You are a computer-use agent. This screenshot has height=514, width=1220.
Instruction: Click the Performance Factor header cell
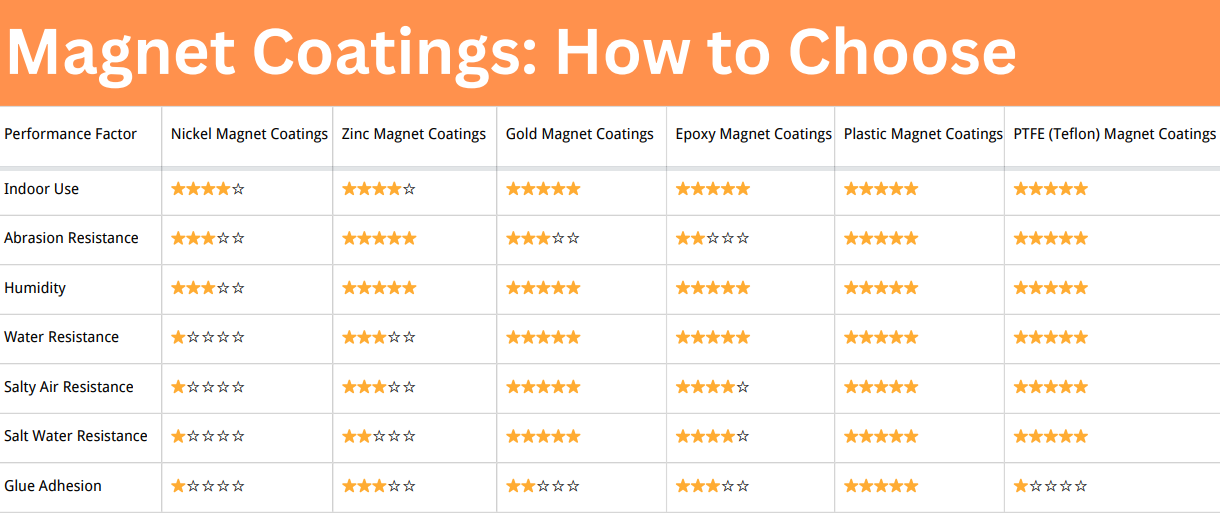(70, 134)
